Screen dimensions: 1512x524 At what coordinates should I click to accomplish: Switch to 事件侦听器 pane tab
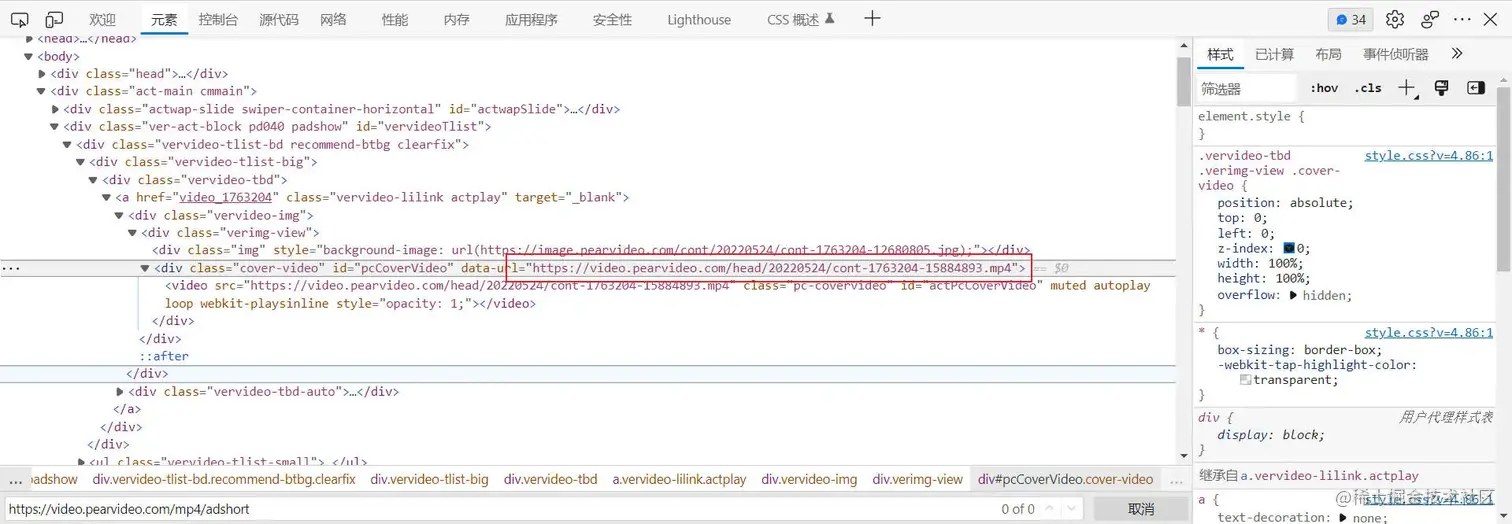click(x=1395, y=54)
